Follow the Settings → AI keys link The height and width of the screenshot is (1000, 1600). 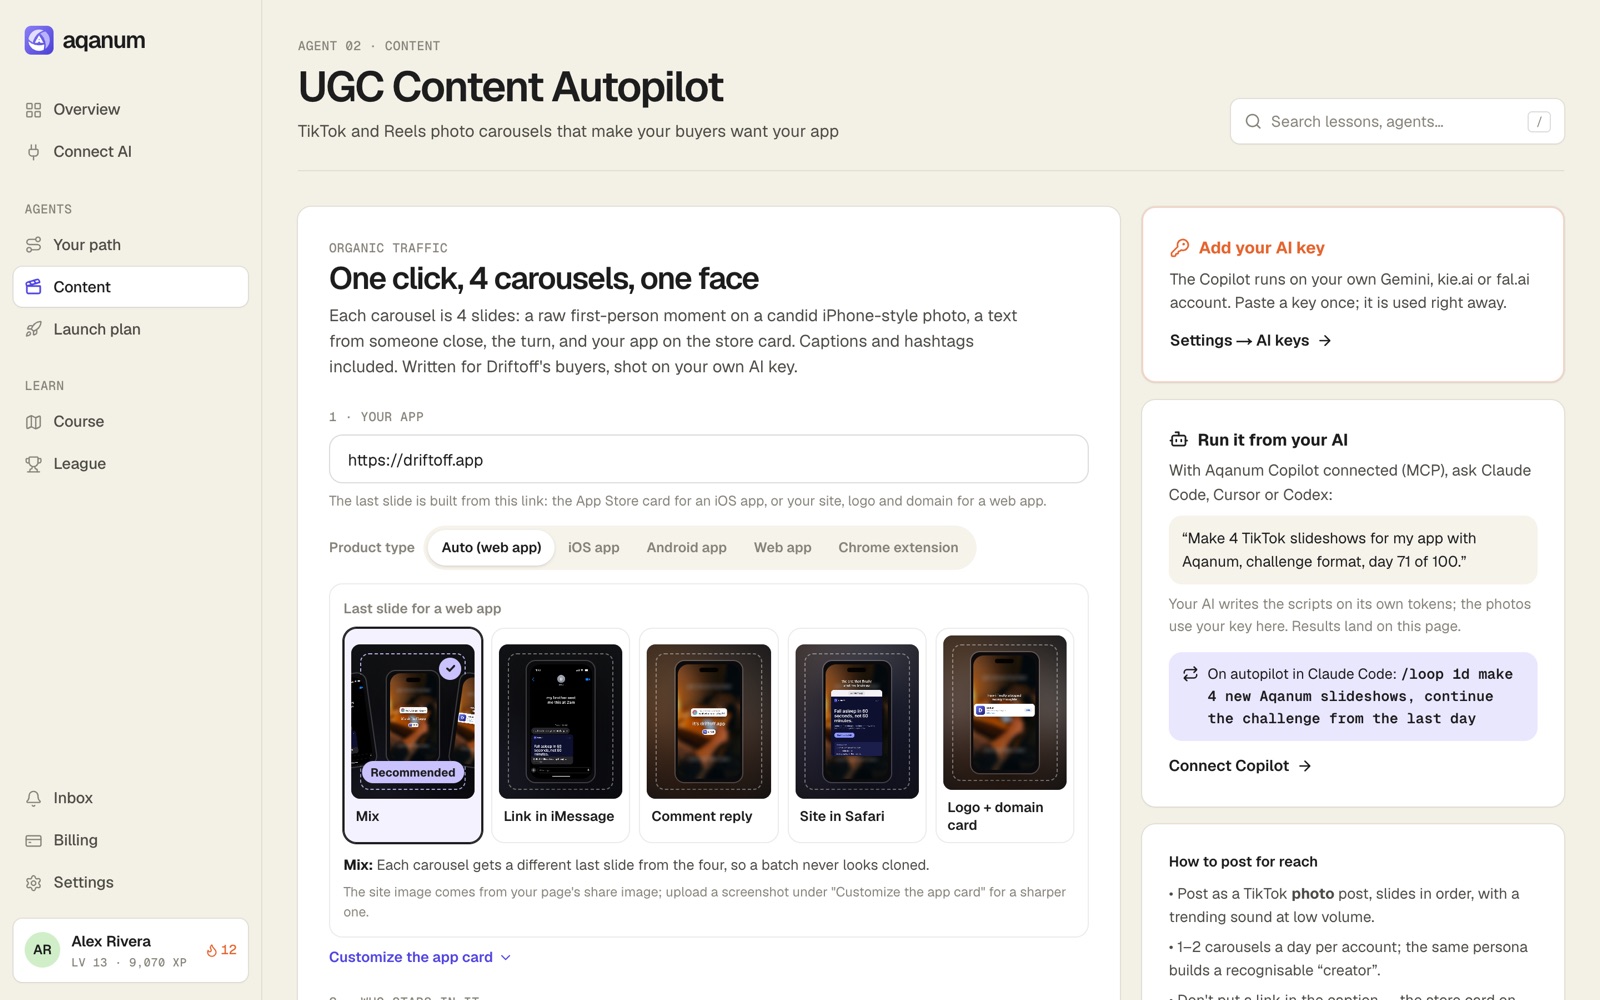click(x=1250, y=340)
